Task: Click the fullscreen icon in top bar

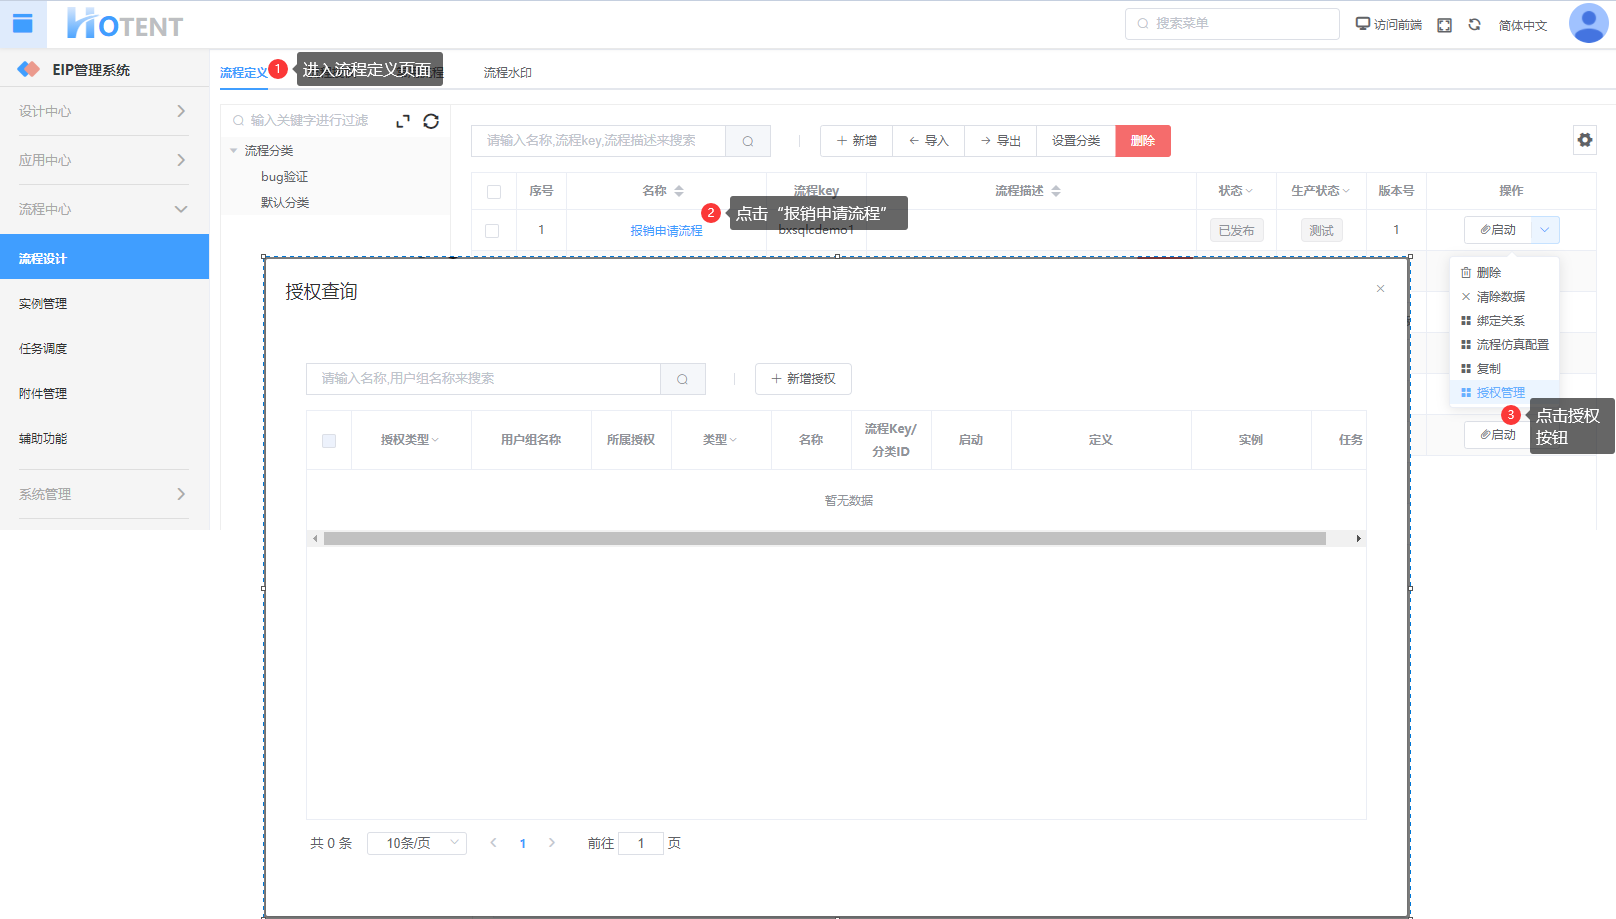Action: (x=1444, y=25)
